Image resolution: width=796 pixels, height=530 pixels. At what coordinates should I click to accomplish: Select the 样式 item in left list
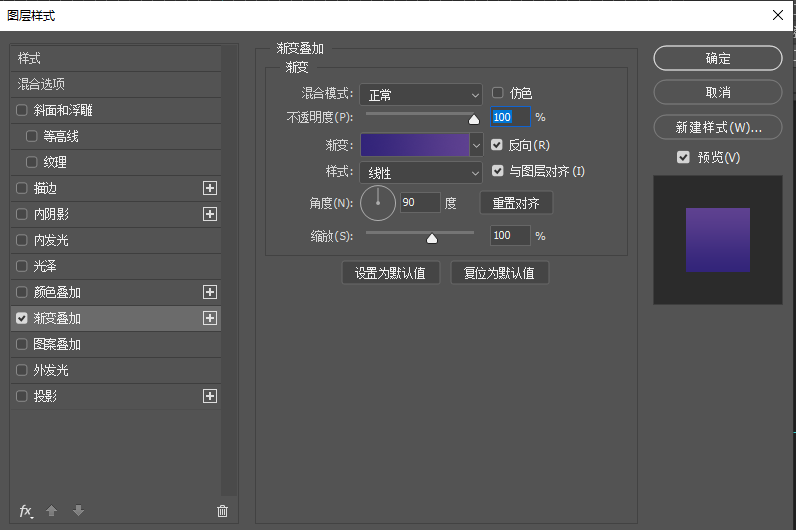click(x=116, y=58)
